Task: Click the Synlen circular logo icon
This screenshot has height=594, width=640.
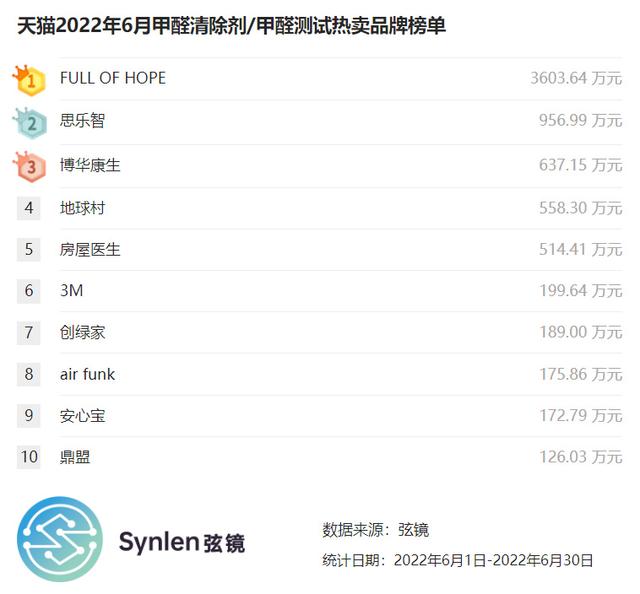Action: tap(60, 539)
